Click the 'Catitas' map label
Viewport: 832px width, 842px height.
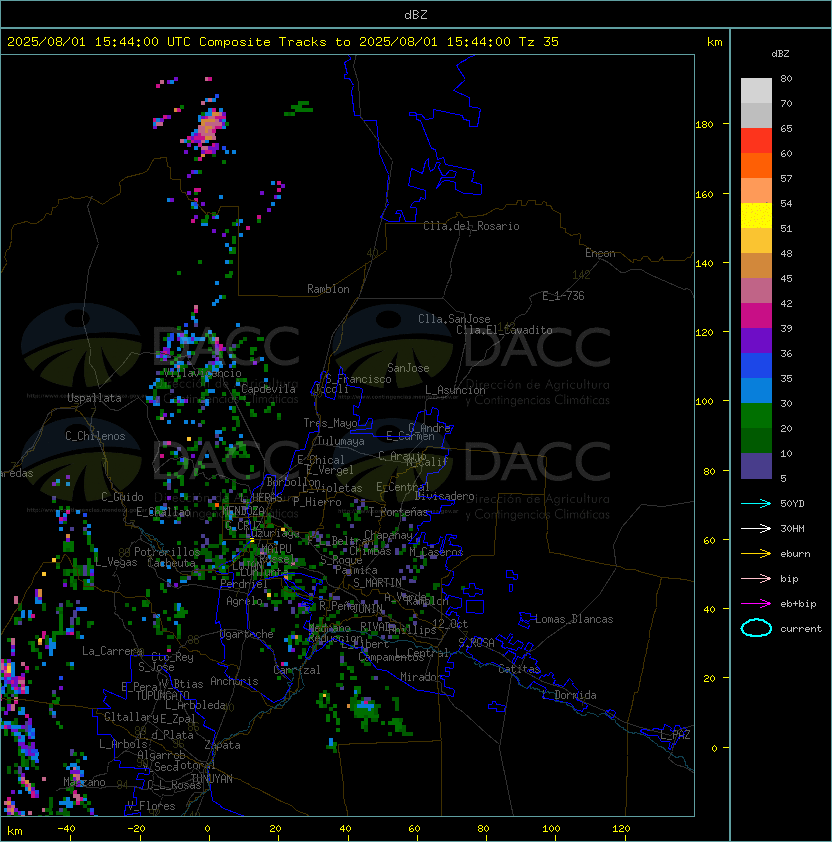[x=519, y=669]
